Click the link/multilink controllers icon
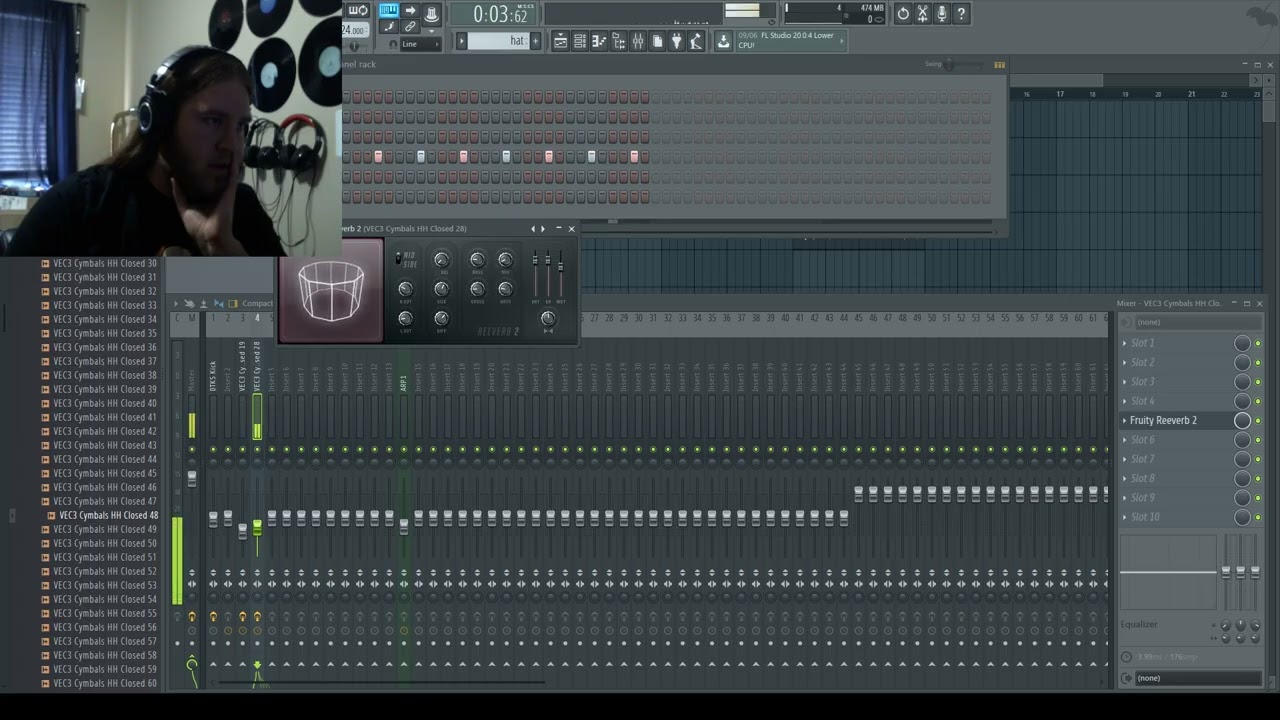Image resolution: width=1280 pixels, height=720 pixels. pos(410,26)
